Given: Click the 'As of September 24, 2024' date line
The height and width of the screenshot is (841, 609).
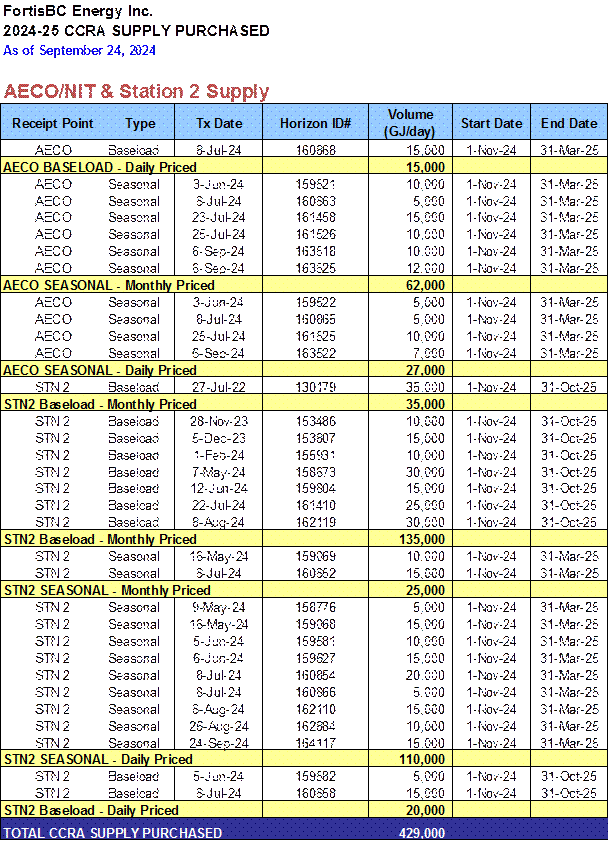Looking at the screenshot, I should pyautogui.click(x=79, y=50).
